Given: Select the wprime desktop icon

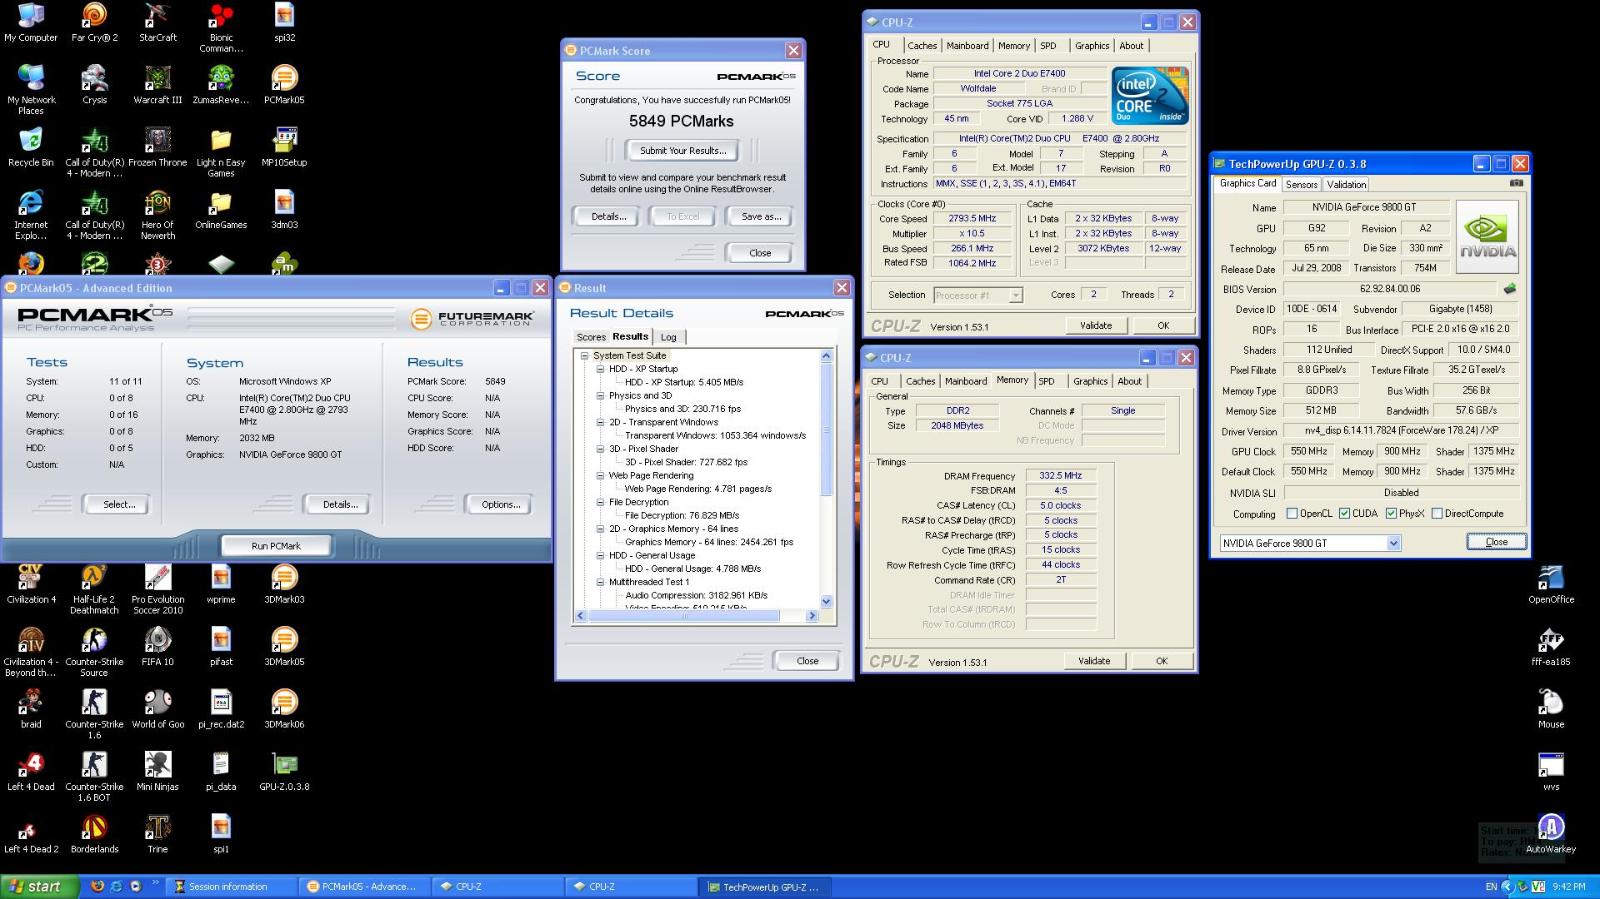Looking at the screenshot, I should click(221, 585).
